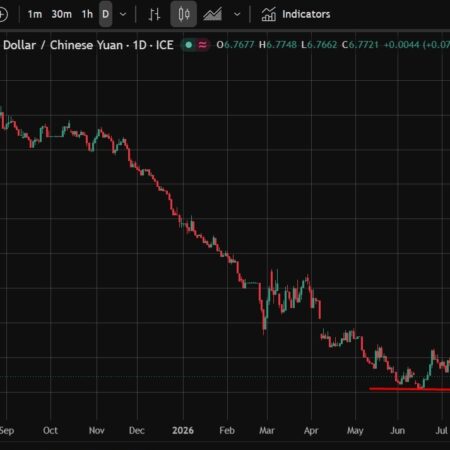Switch to the bars chart style

click(154, 14)
